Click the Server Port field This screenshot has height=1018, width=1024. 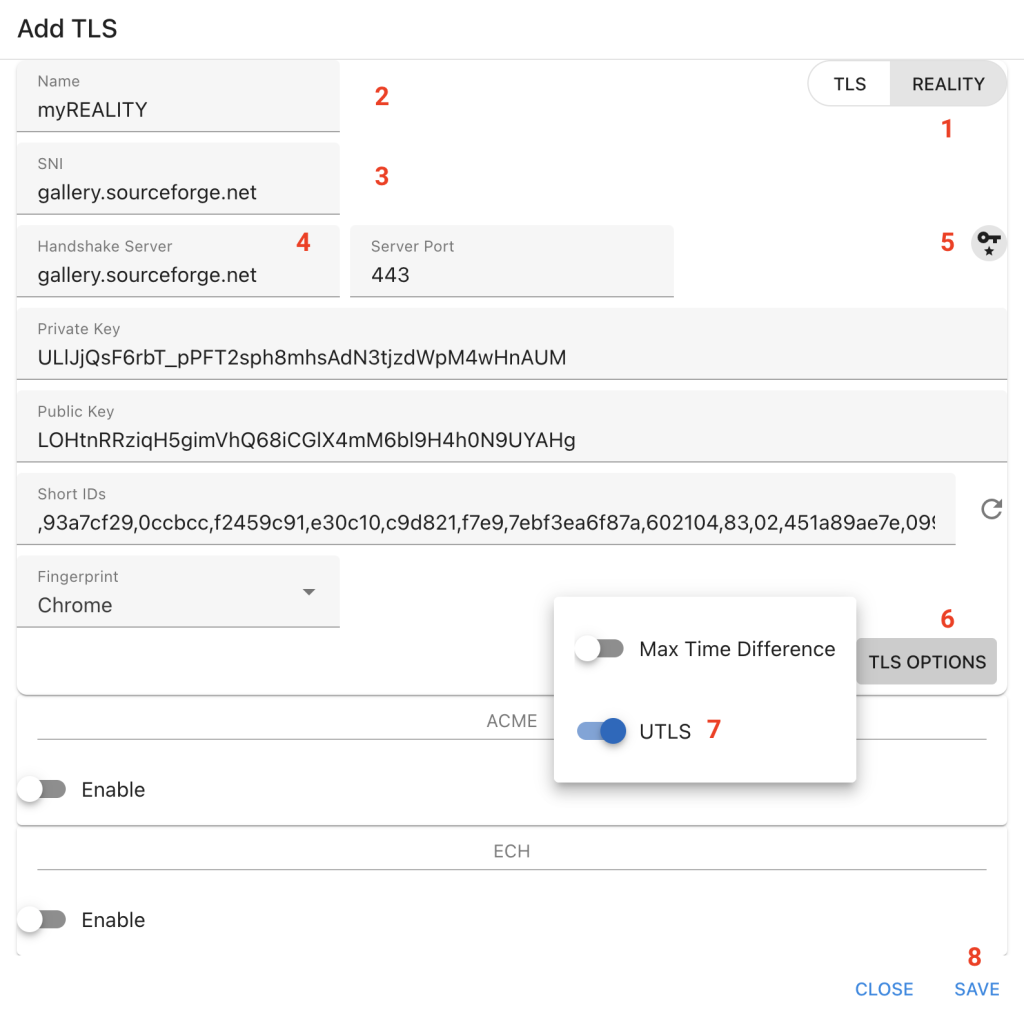(x=511, y=275)
